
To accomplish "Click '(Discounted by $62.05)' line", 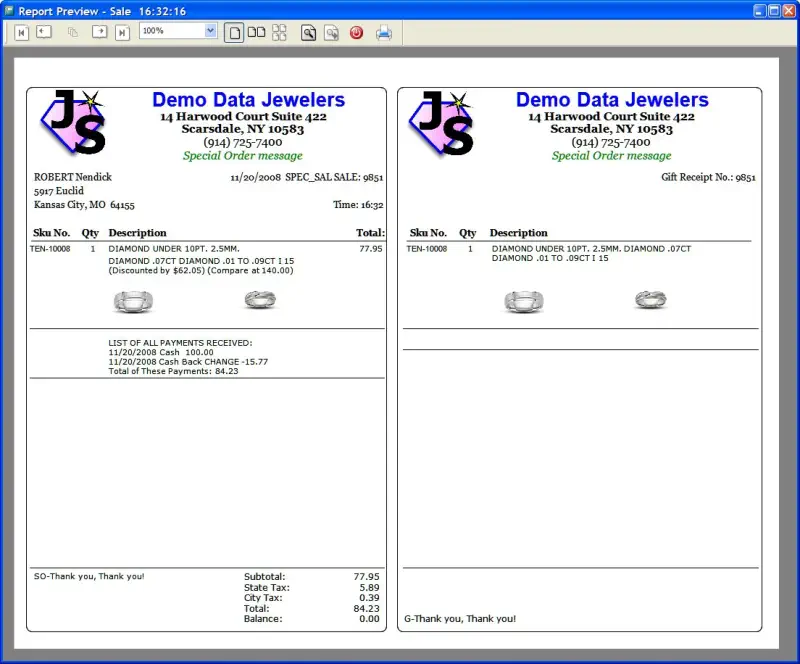I will pos(201,270).
